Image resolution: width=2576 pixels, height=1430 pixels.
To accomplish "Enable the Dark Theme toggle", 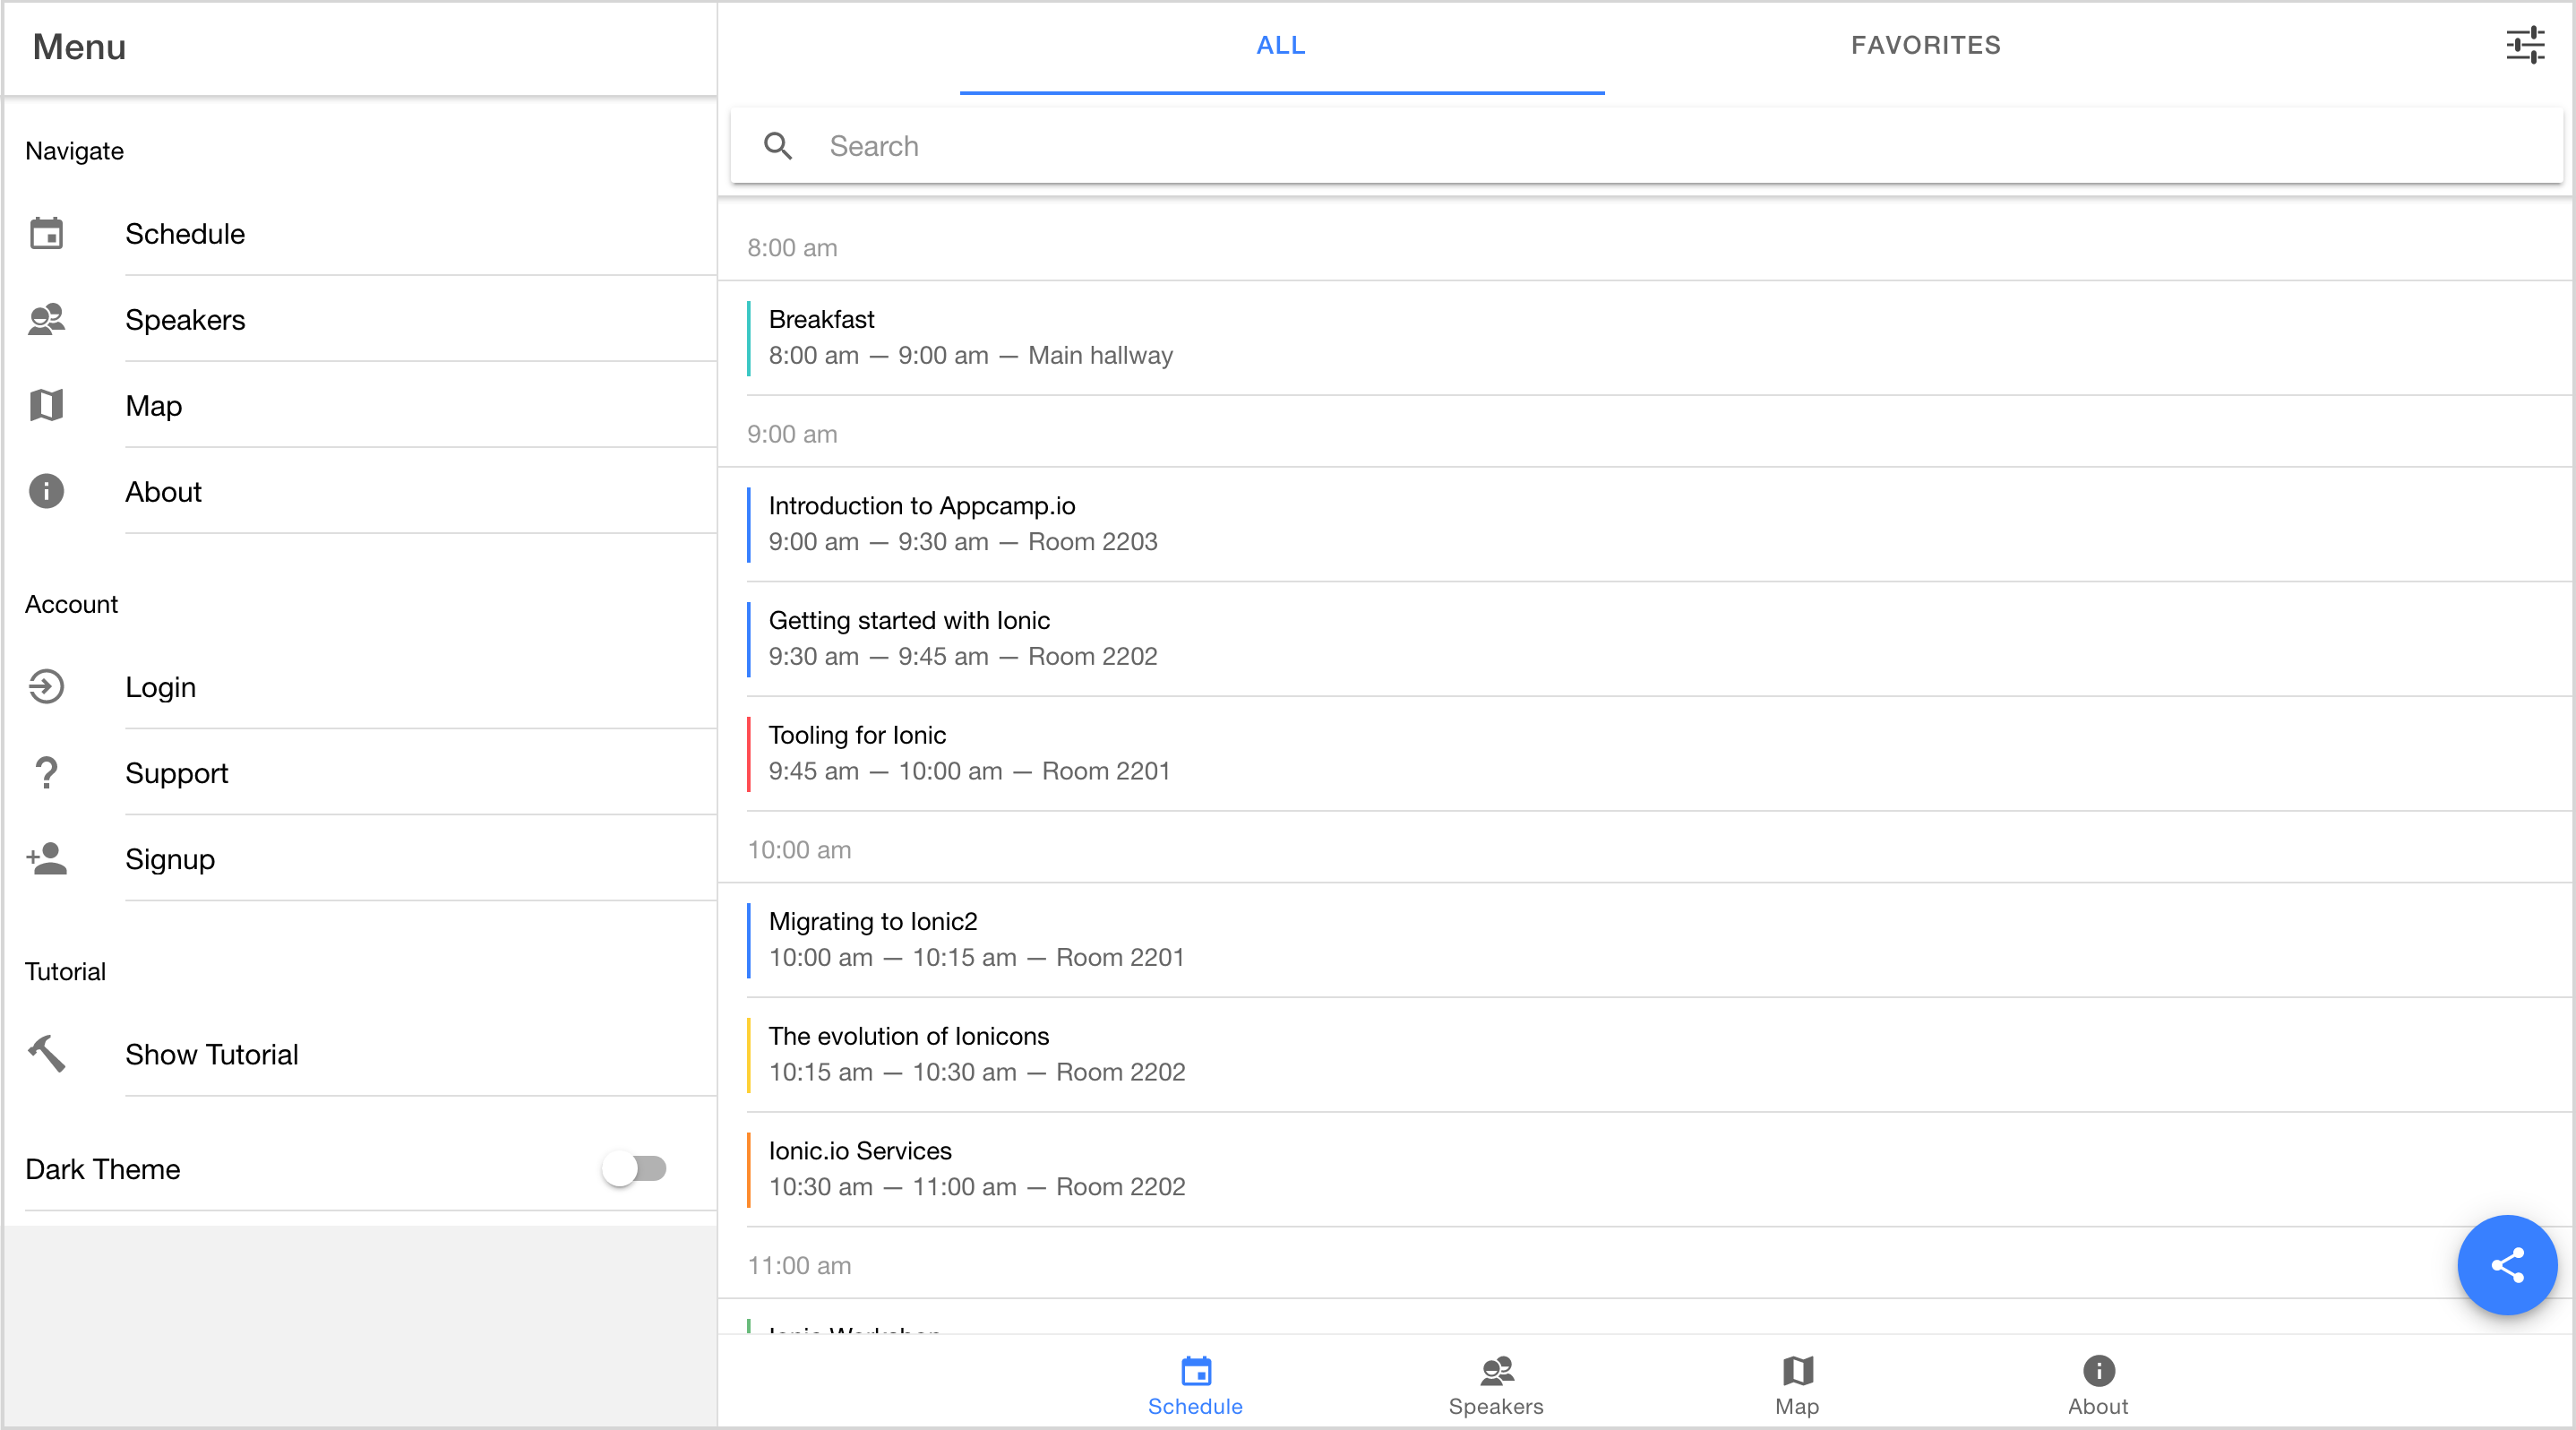I will coord(634,1168).
